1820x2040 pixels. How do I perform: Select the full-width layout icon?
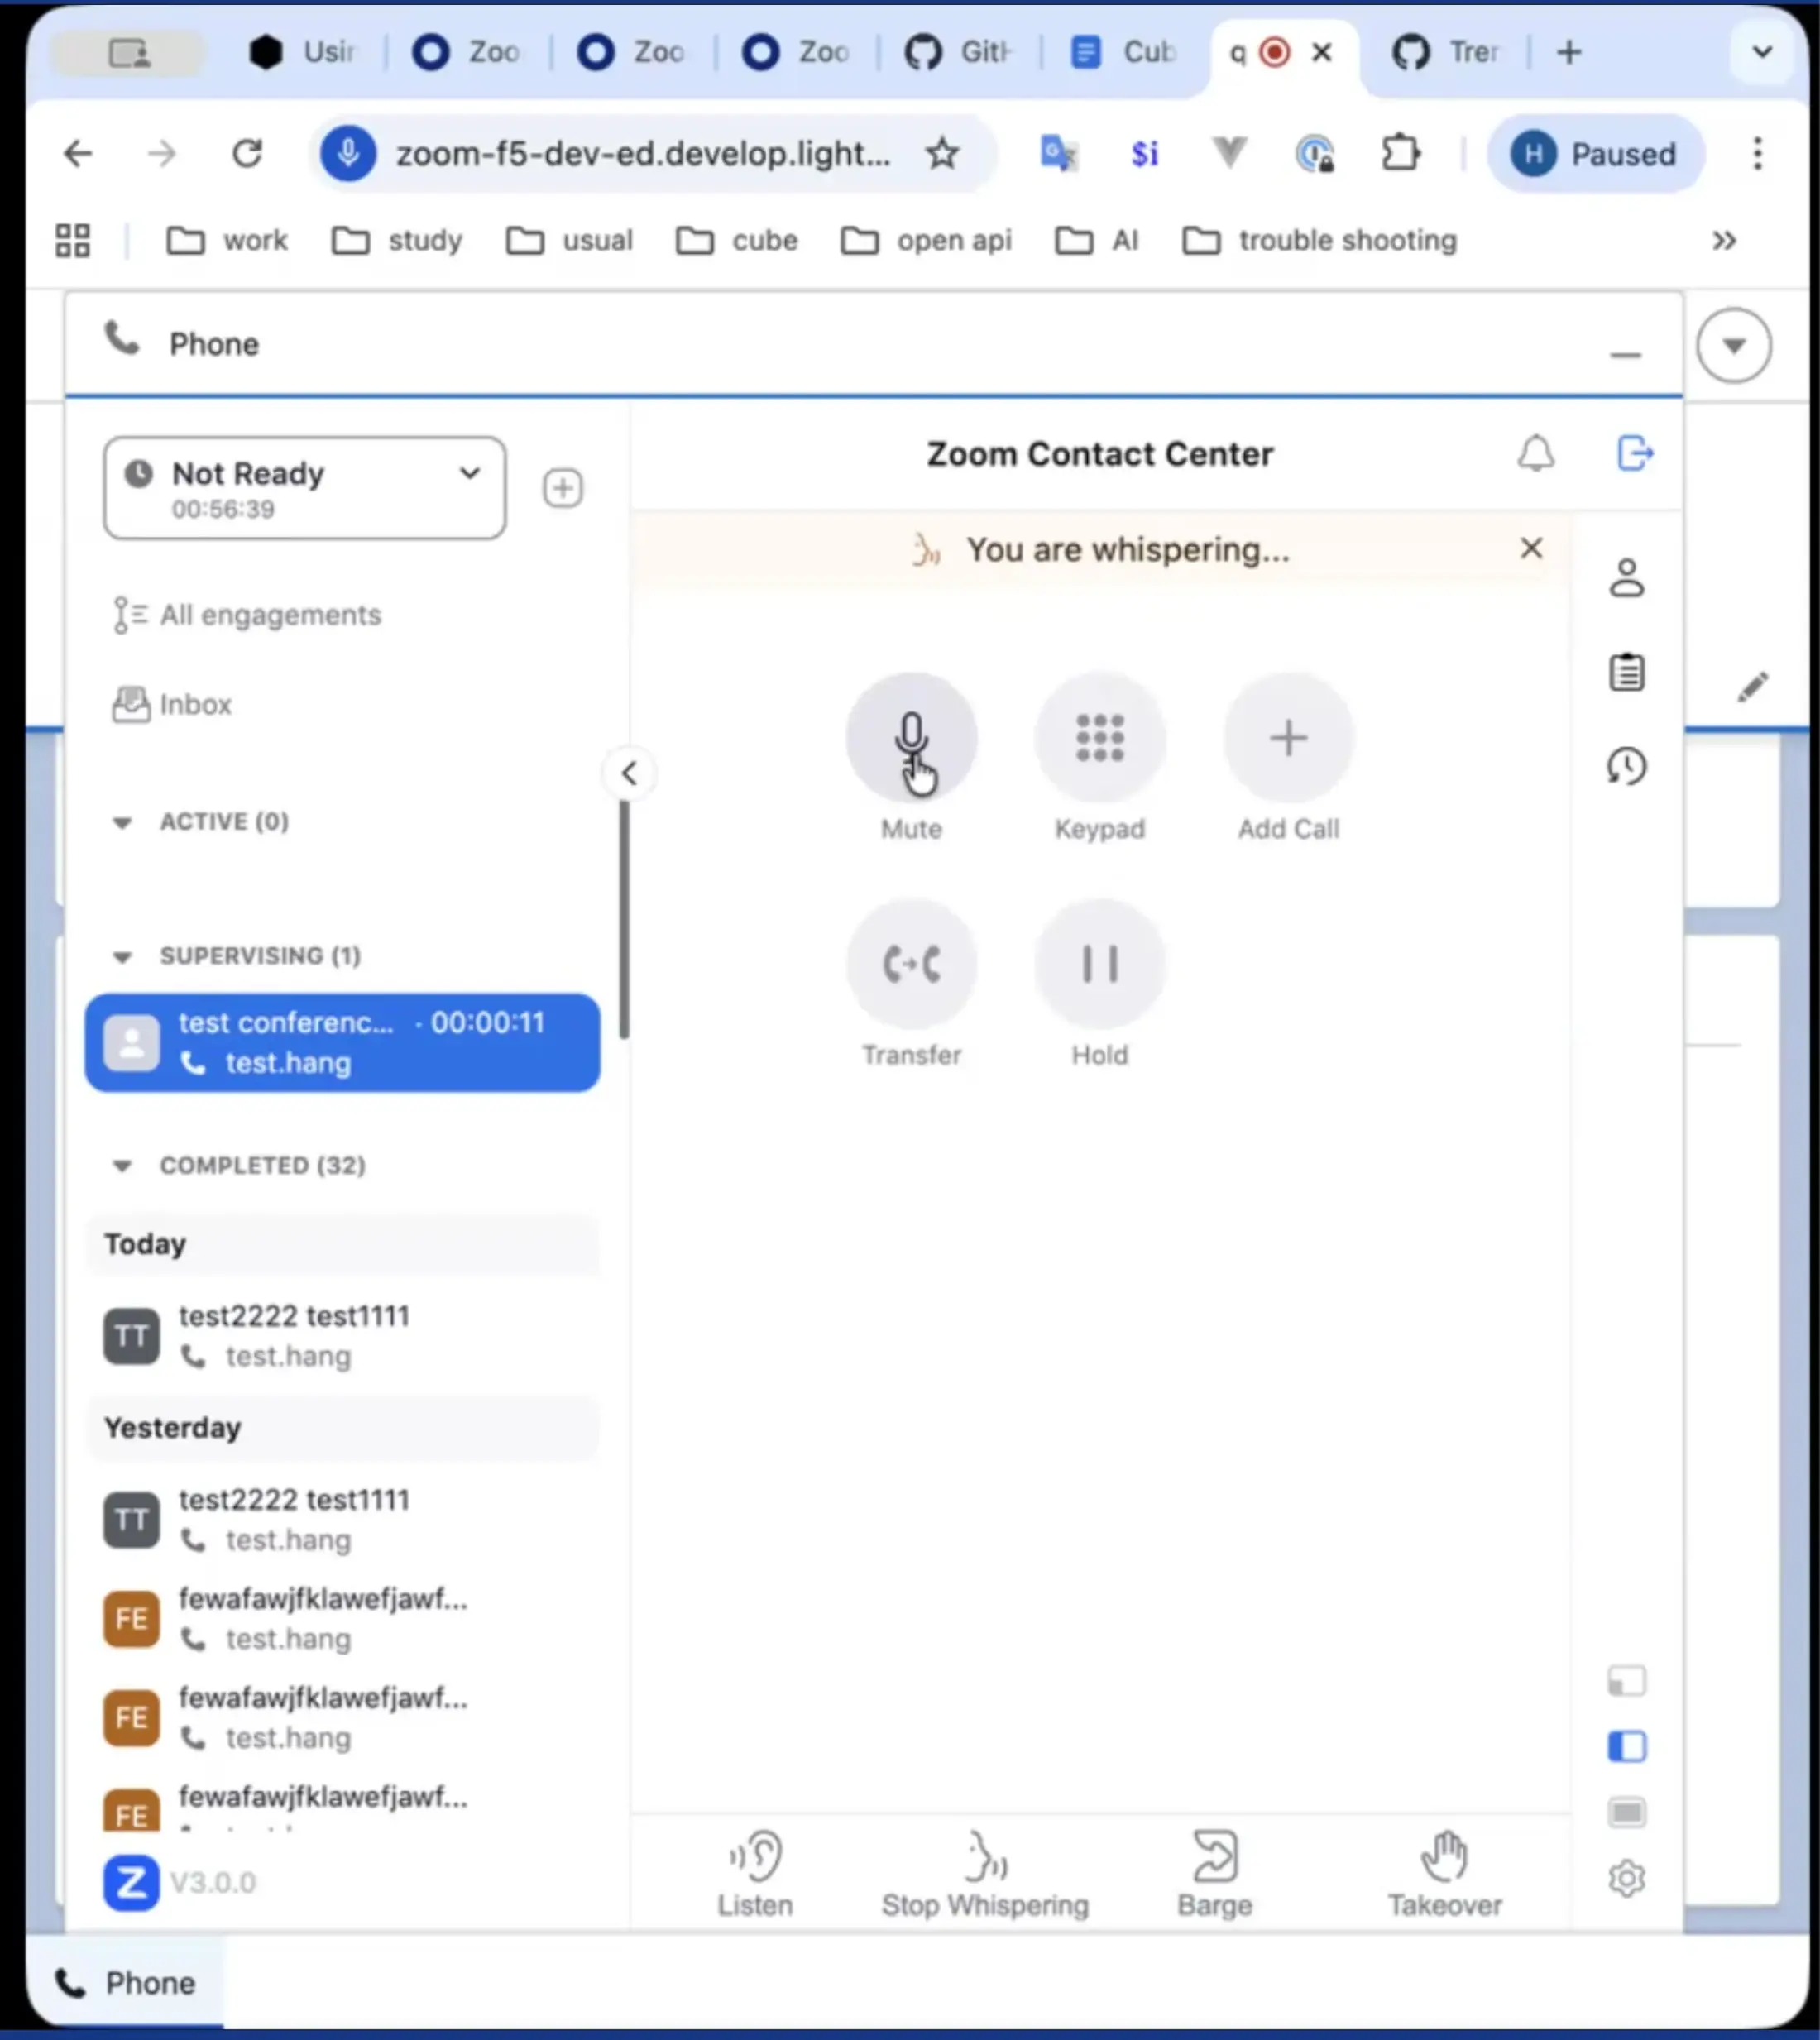click(x=1627, y=1812)
